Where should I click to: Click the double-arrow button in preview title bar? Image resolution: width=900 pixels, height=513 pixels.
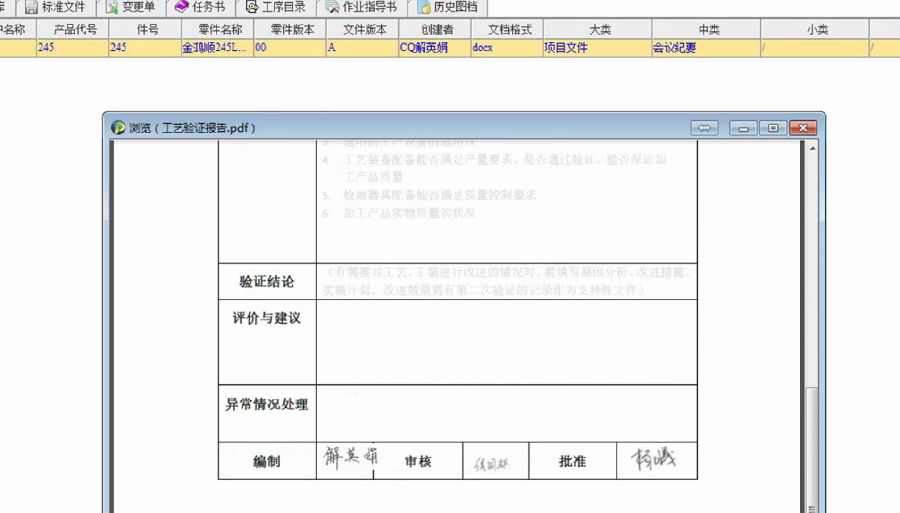[704, 127]
